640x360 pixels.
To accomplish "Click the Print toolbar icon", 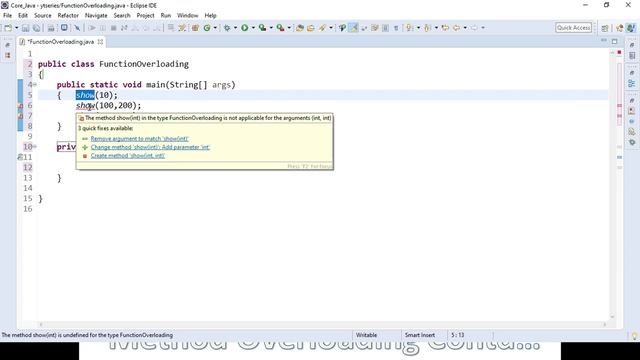I will (51, 28).
